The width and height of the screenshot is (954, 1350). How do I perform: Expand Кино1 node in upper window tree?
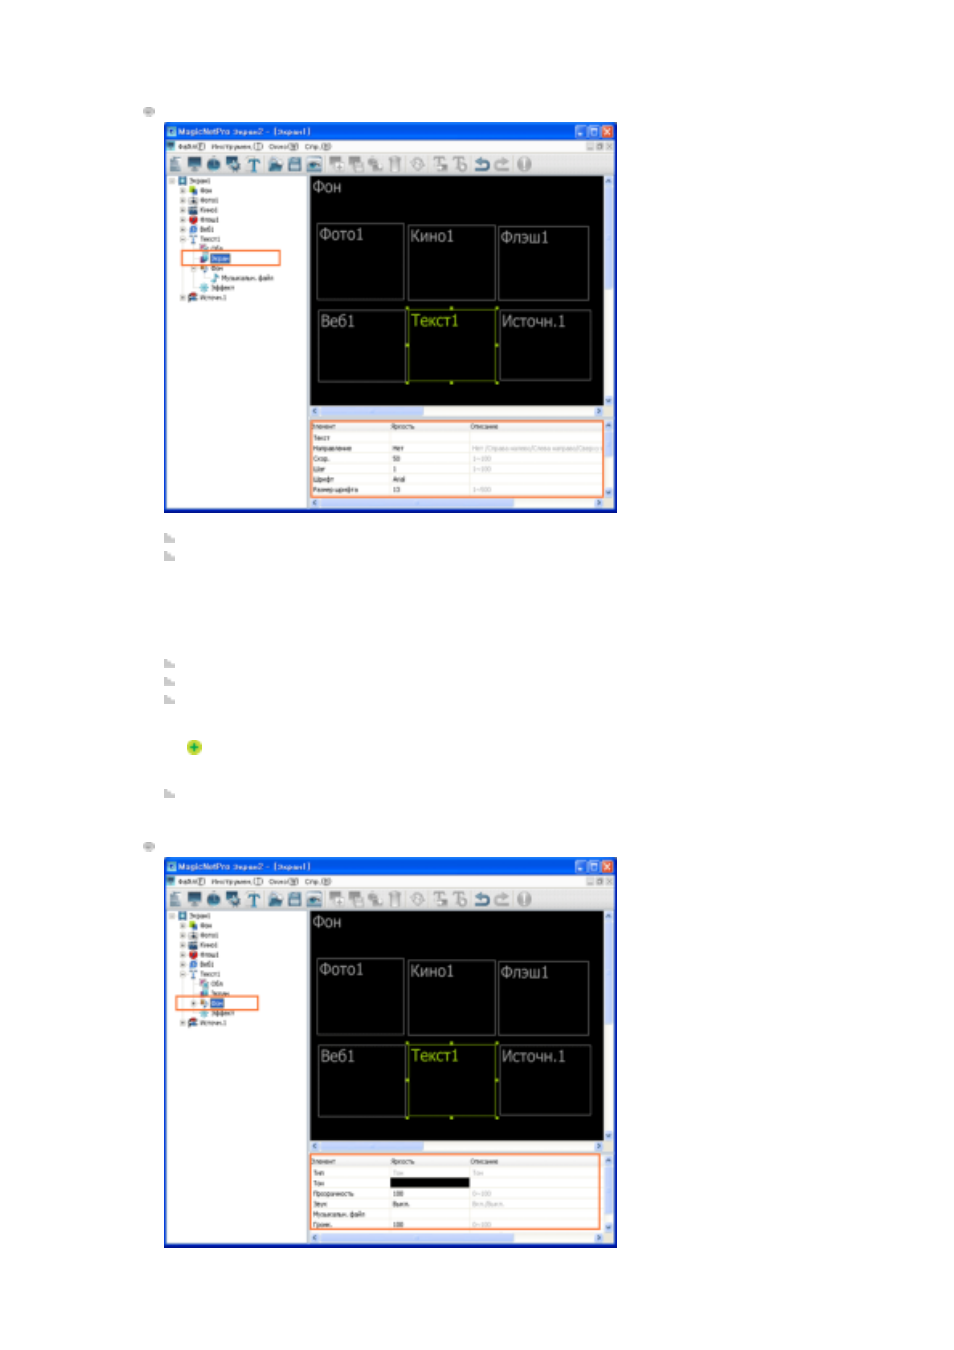(183, 210)
